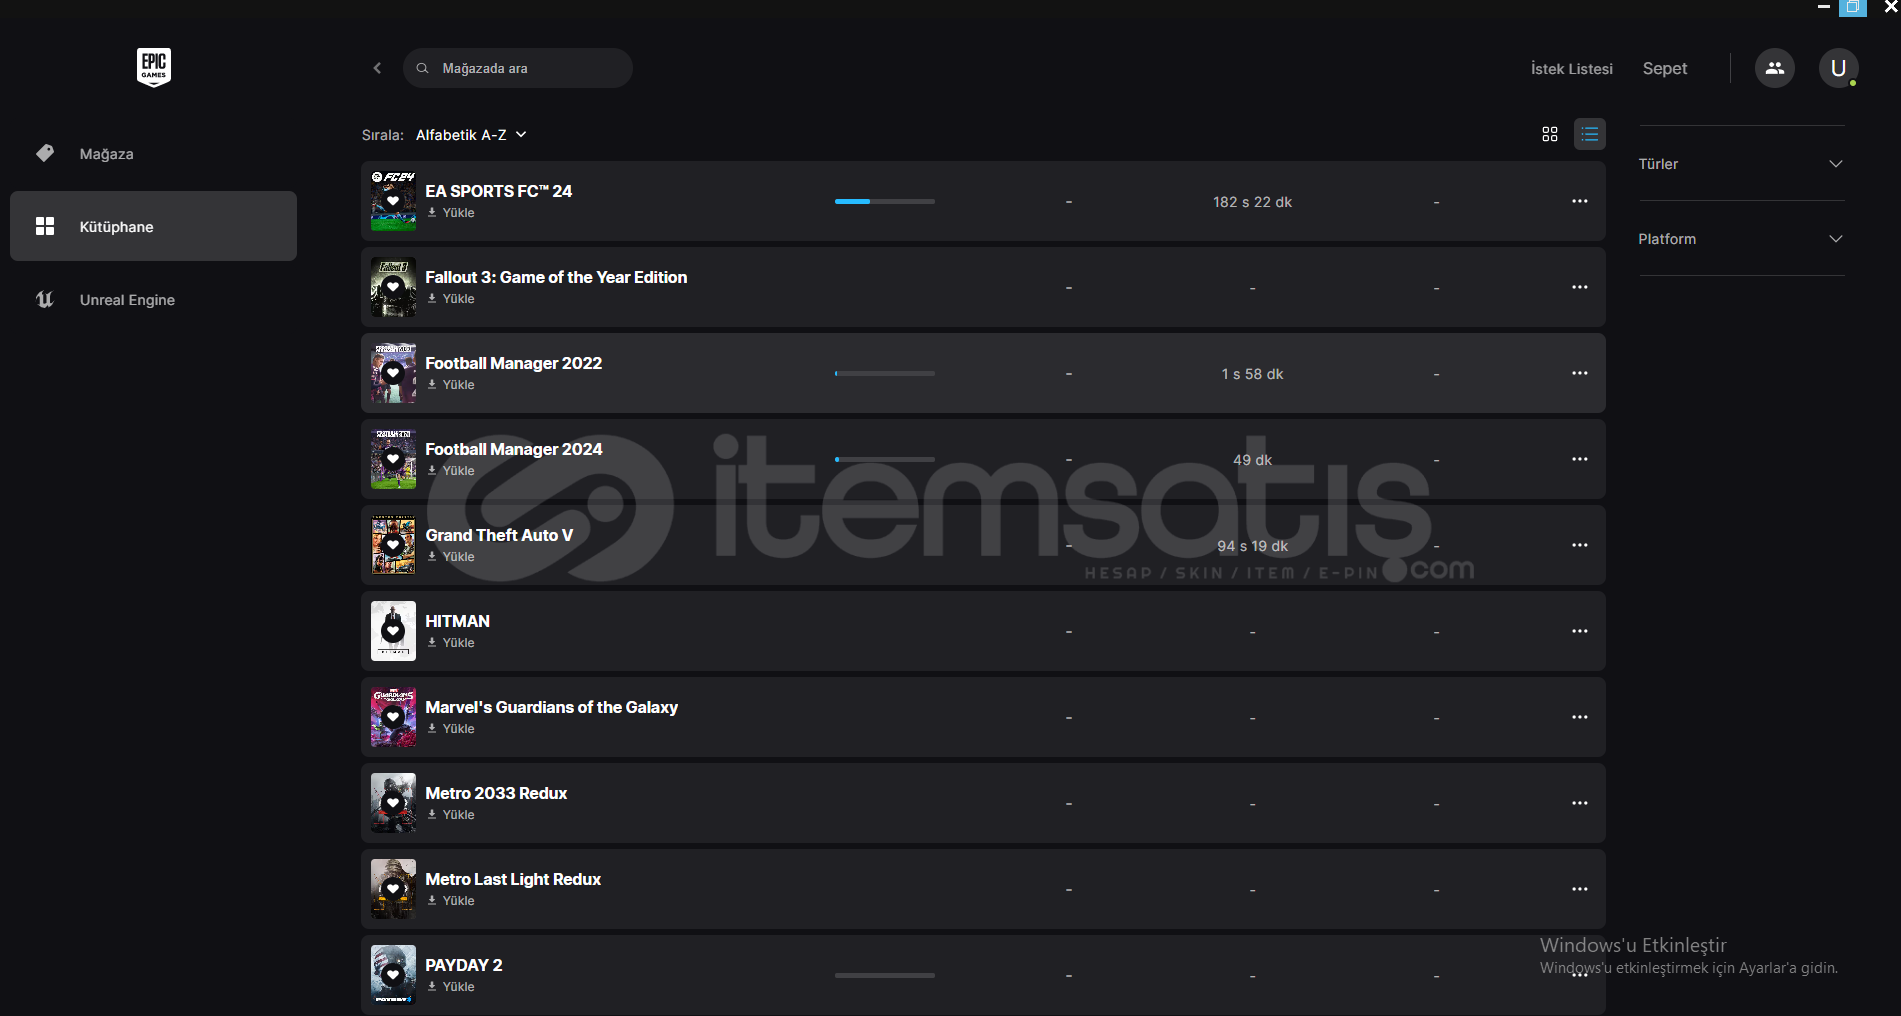Image resolution: width=1901 pixels, height=1016 pixels.
Task: Select the Football Manager 2022 cover thumbnail
Action: 393,373
